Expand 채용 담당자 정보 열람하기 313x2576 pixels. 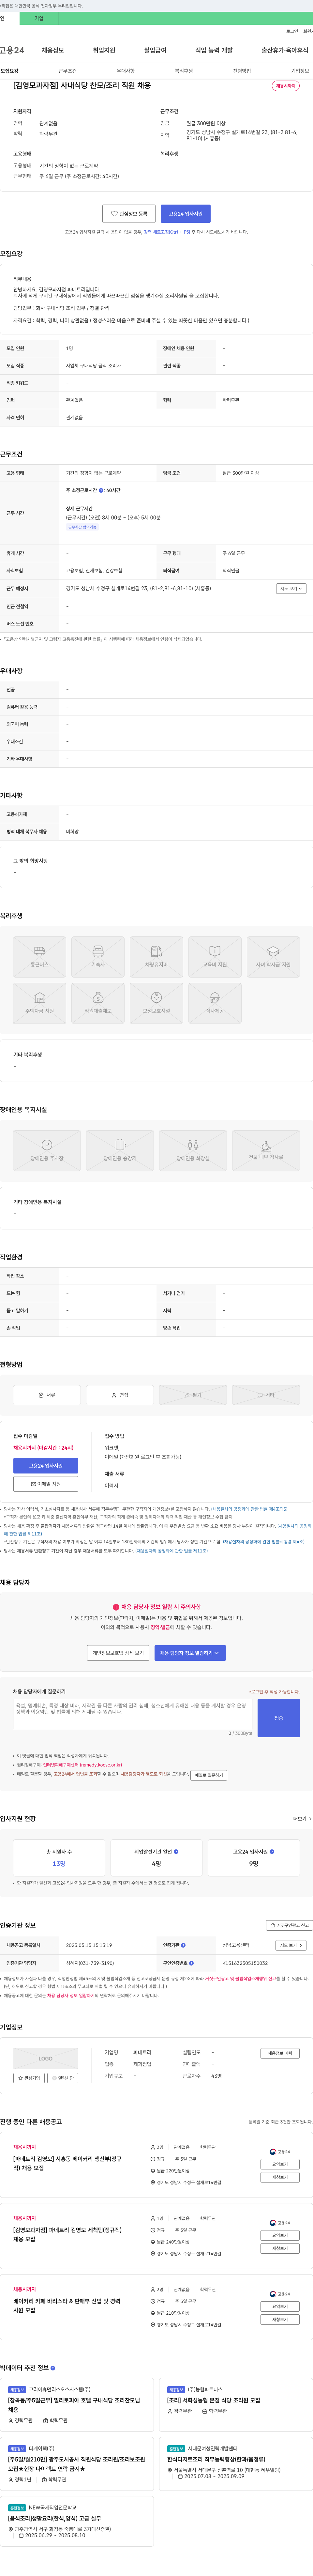[x=190, y=1653]
